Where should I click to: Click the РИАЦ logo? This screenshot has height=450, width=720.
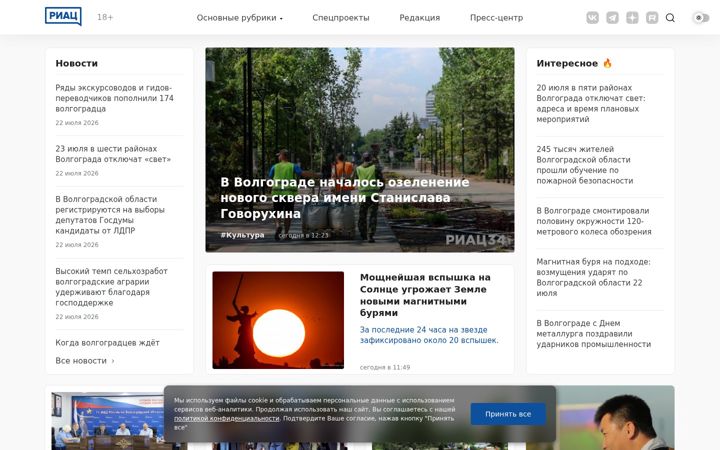63,17
